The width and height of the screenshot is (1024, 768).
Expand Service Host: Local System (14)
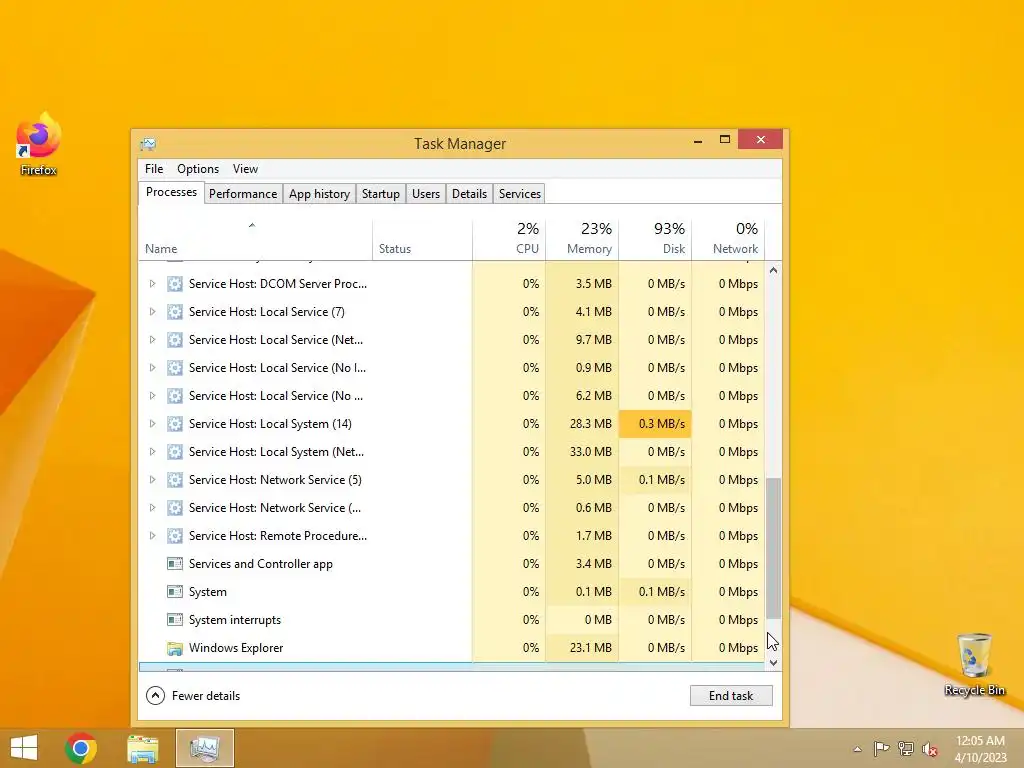pos(152,424)
